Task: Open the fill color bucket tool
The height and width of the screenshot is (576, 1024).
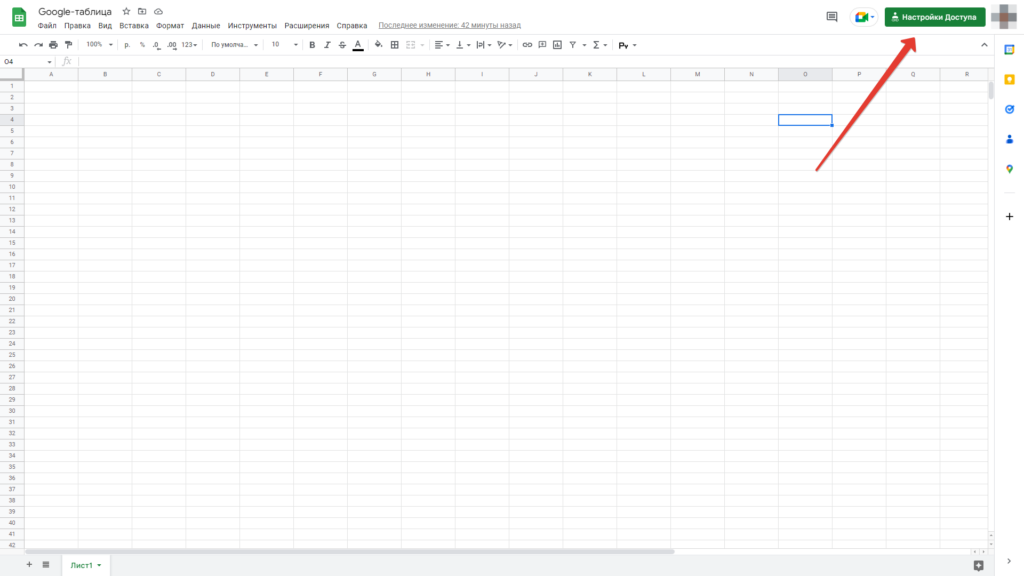Action: point(378,45)
